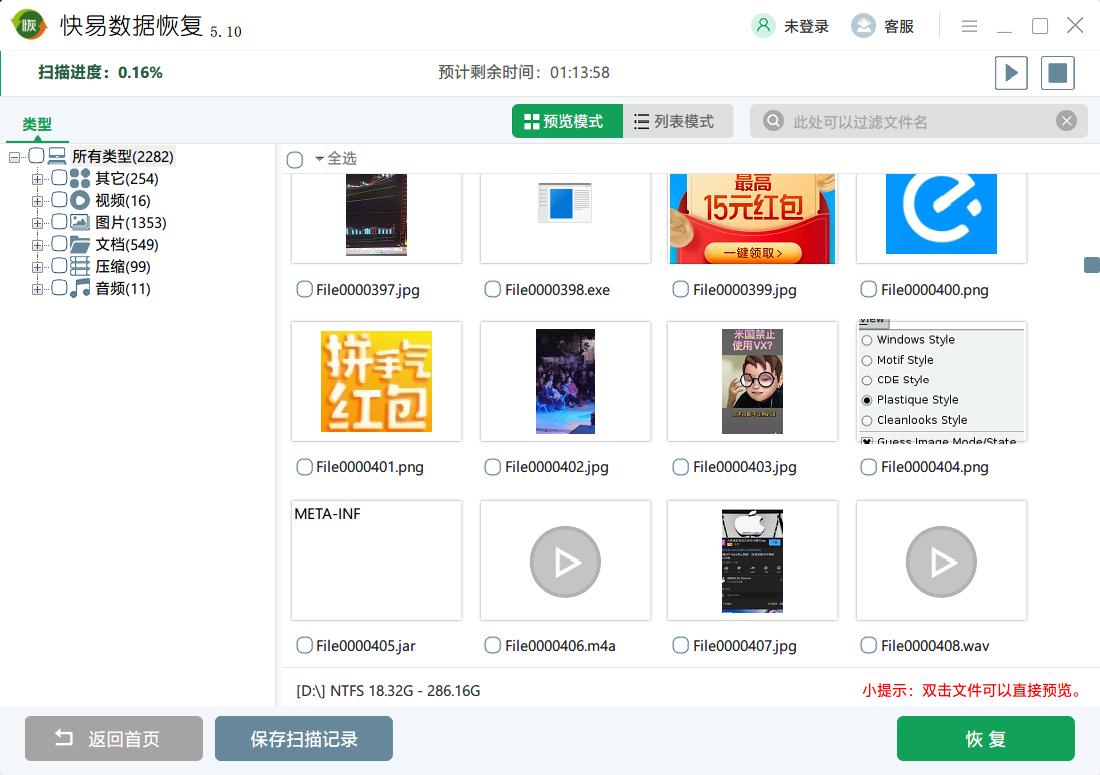This screenshot has width=1100, height=775.
Task: Click the 图片 category icon
Action: click(80, 222)
